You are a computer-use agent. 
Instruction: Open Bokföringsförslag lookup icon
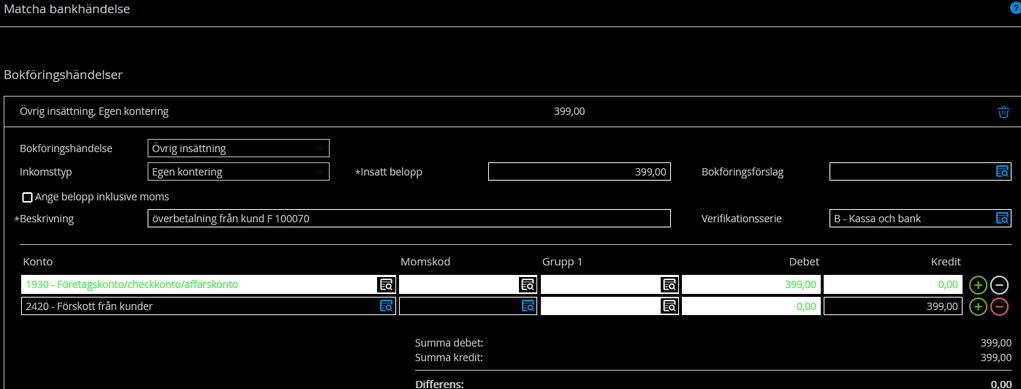(1003, 172)
